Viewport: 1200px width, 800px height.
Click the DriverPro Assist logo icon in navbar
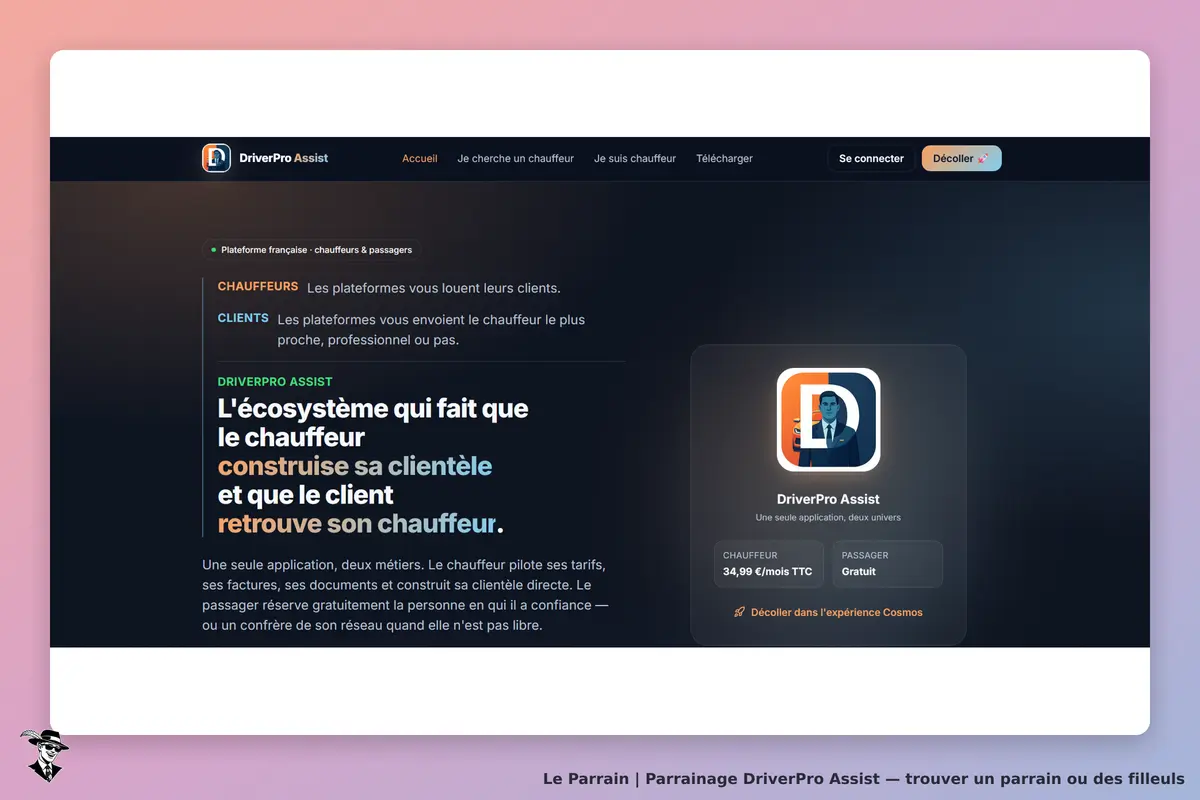click(x=216, y=158)
